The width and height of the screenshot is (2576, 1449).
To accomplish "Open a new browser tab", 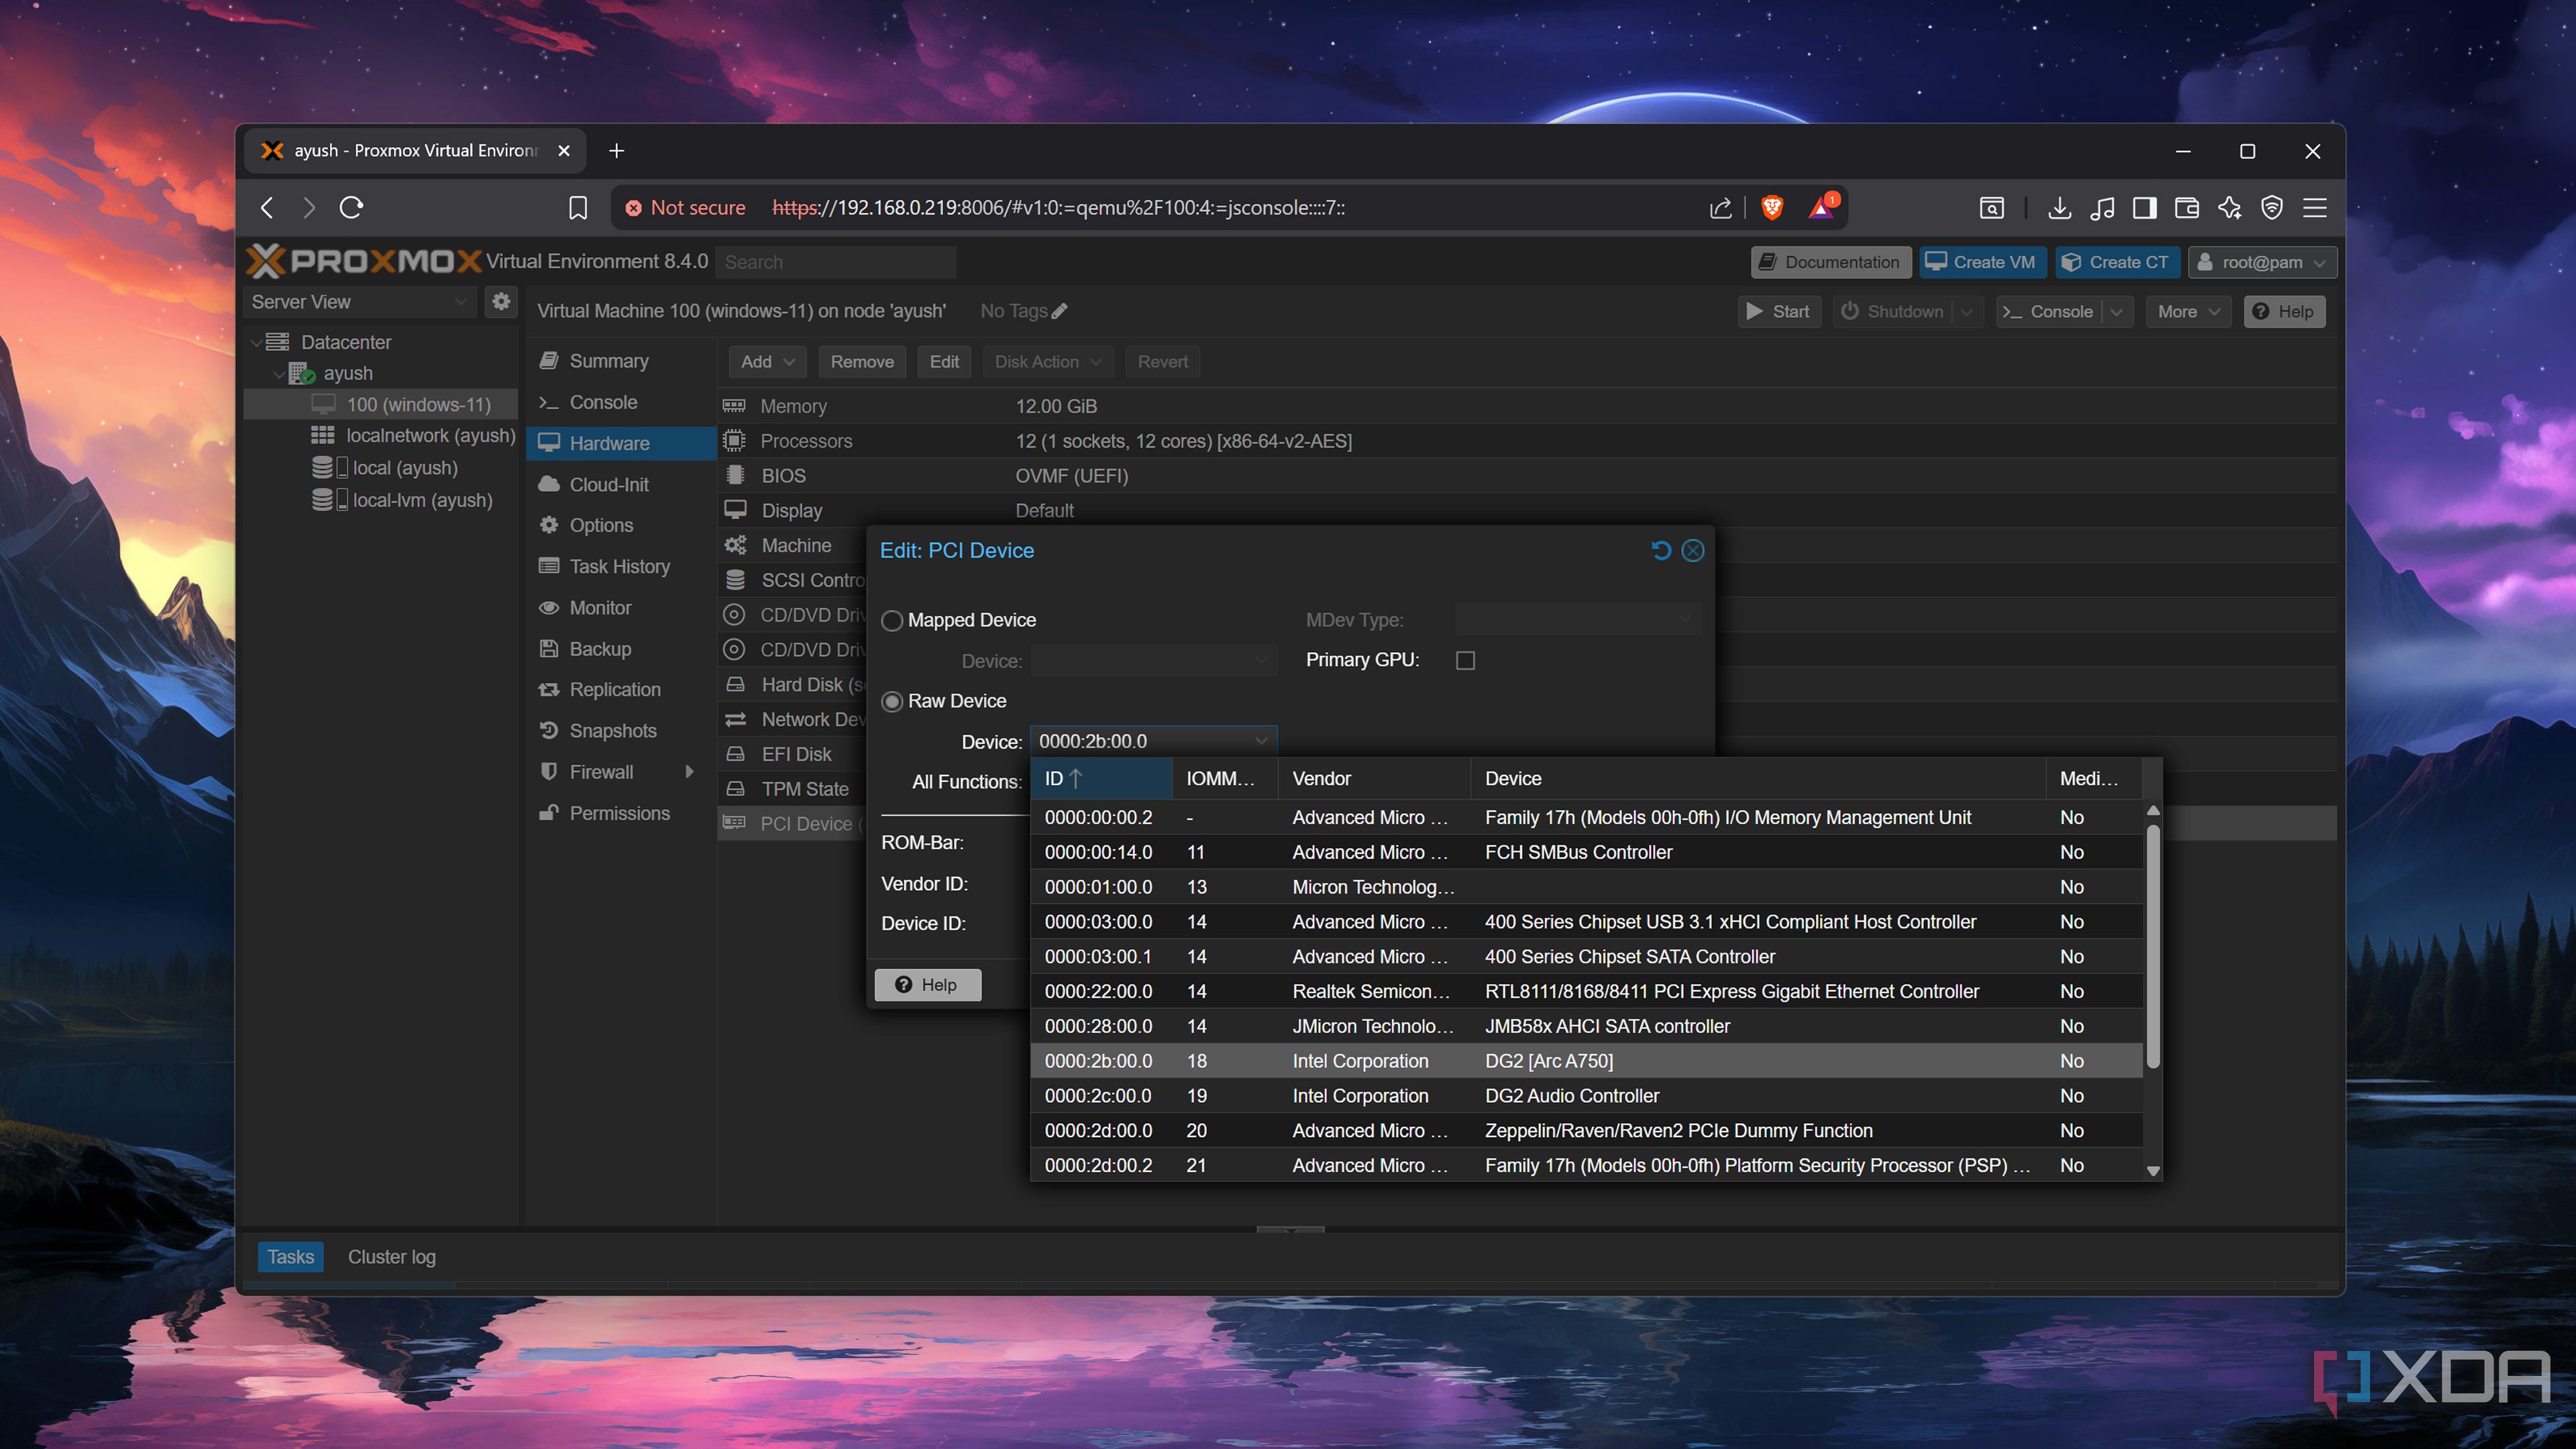I will click(x=617, y=151).
